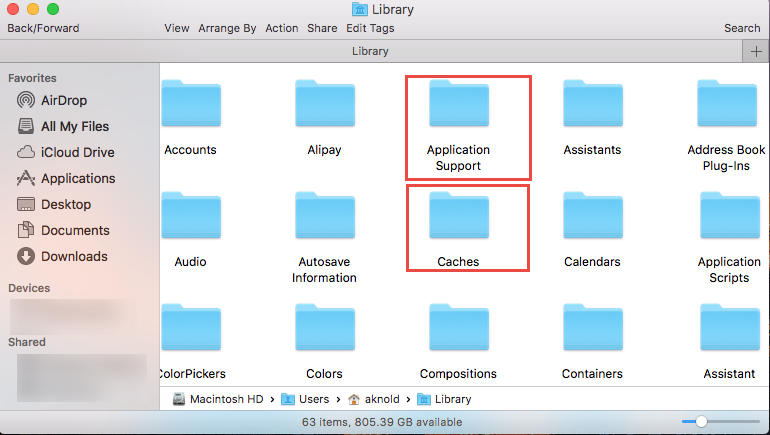Select the Library tab

(370, 51)
